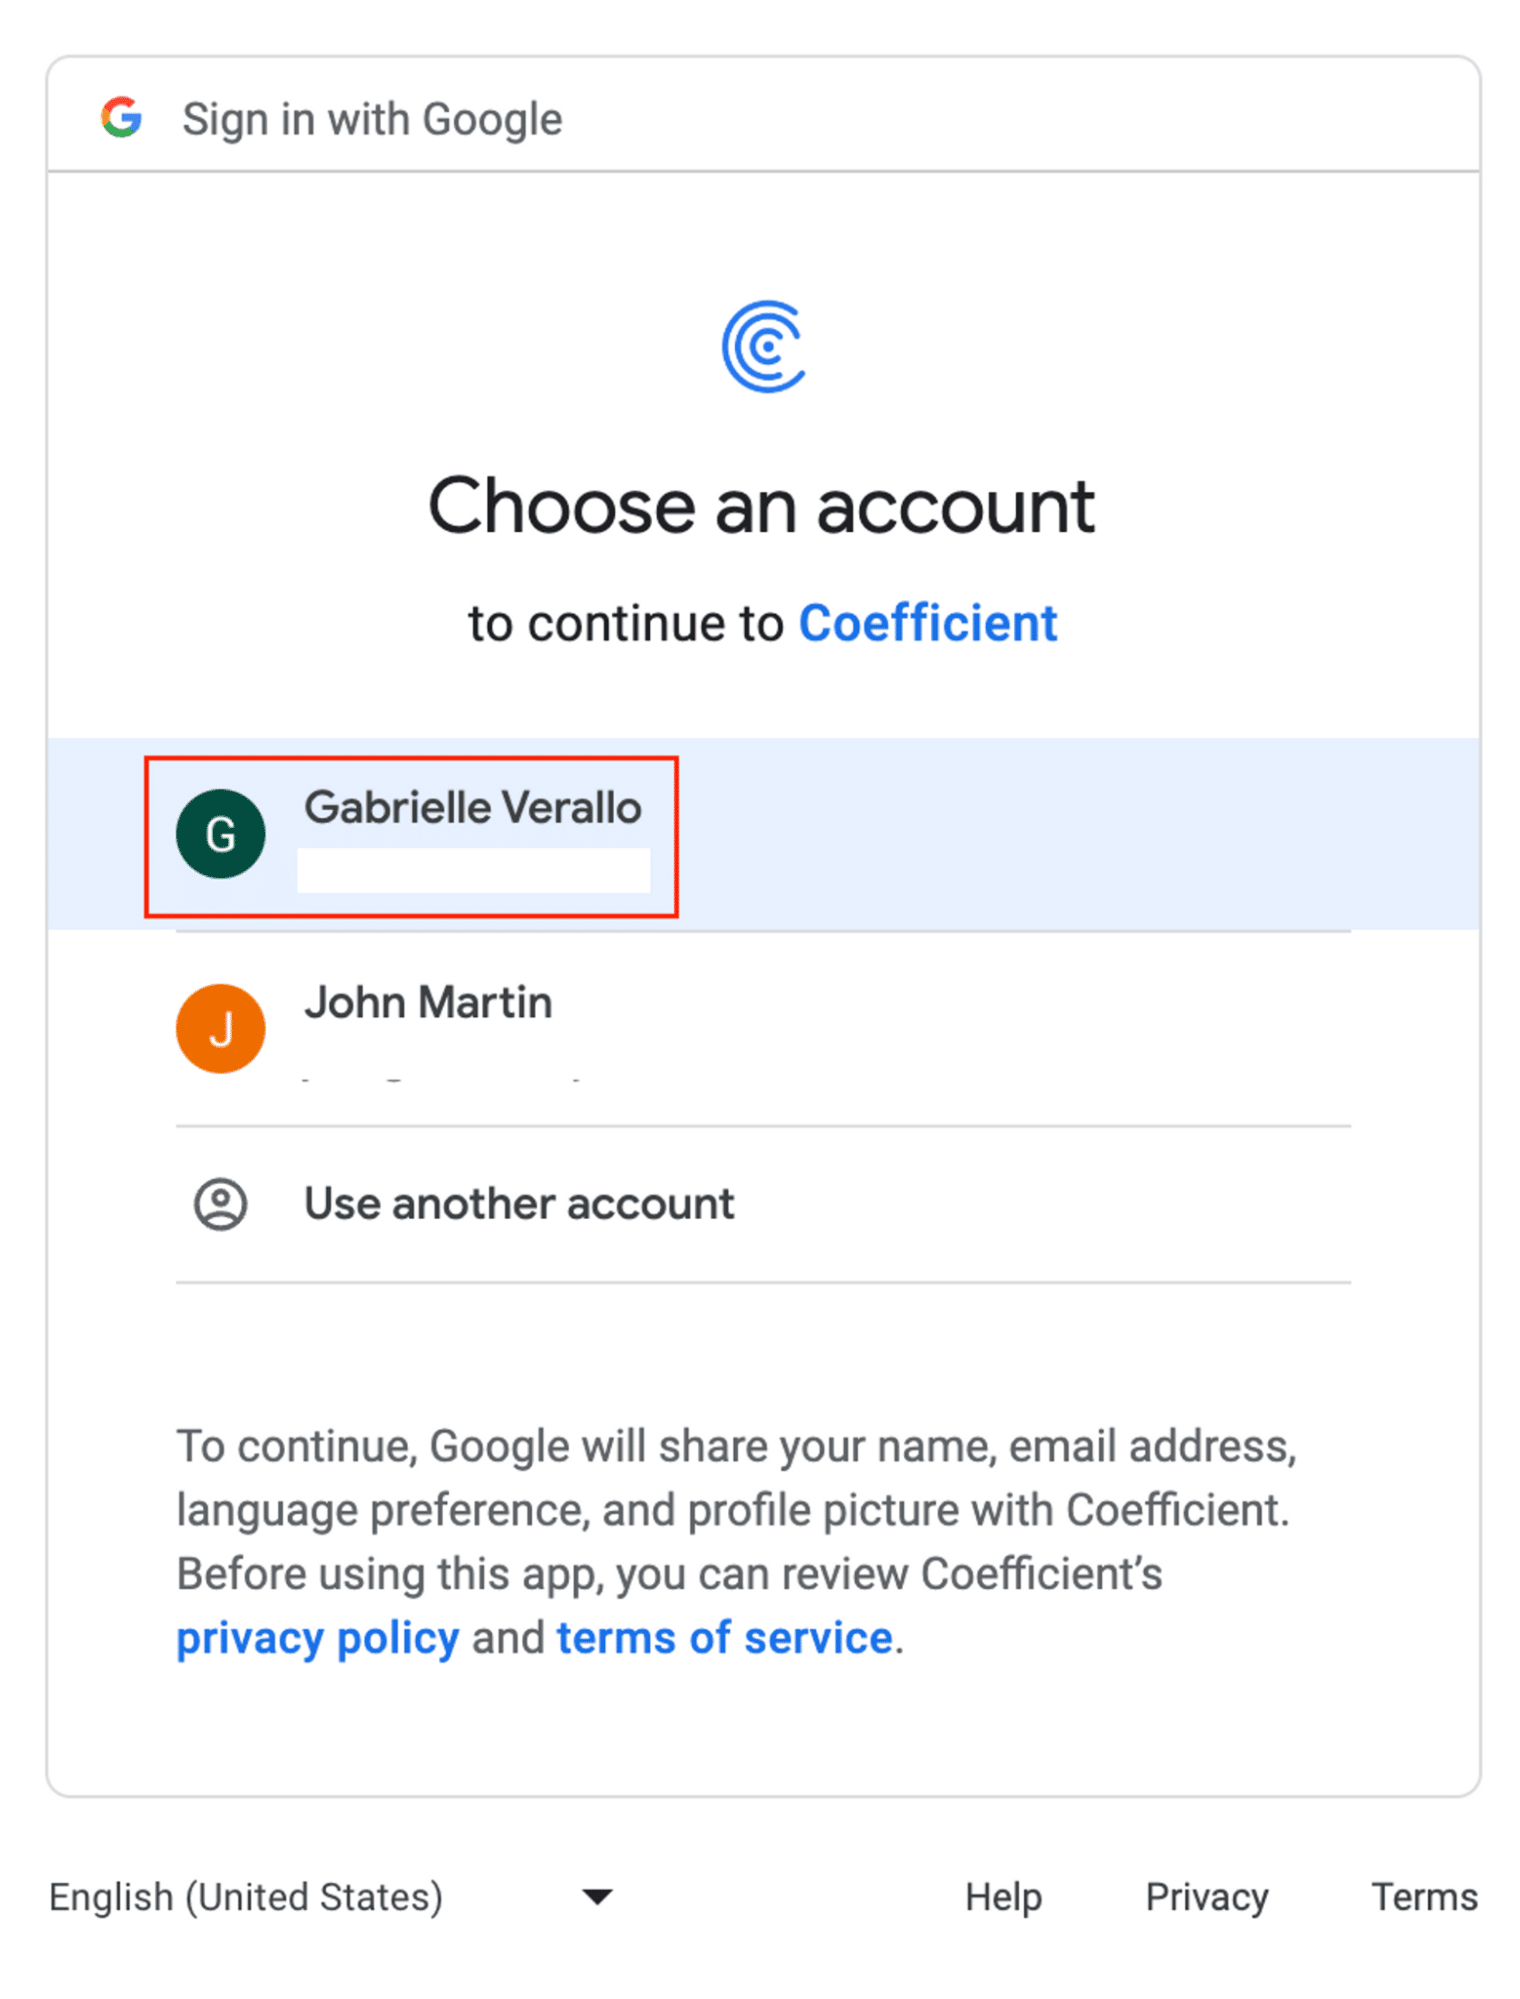Open Coefficient's privacy policy link
The height and width of the screenshot is (1999, 1520).
(317, 1638)
